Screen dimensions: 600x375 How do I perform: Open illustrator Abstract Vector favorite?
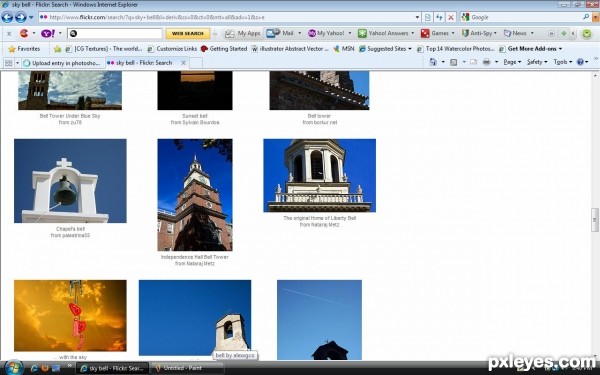pyautogui.click(x=290, y=49)
